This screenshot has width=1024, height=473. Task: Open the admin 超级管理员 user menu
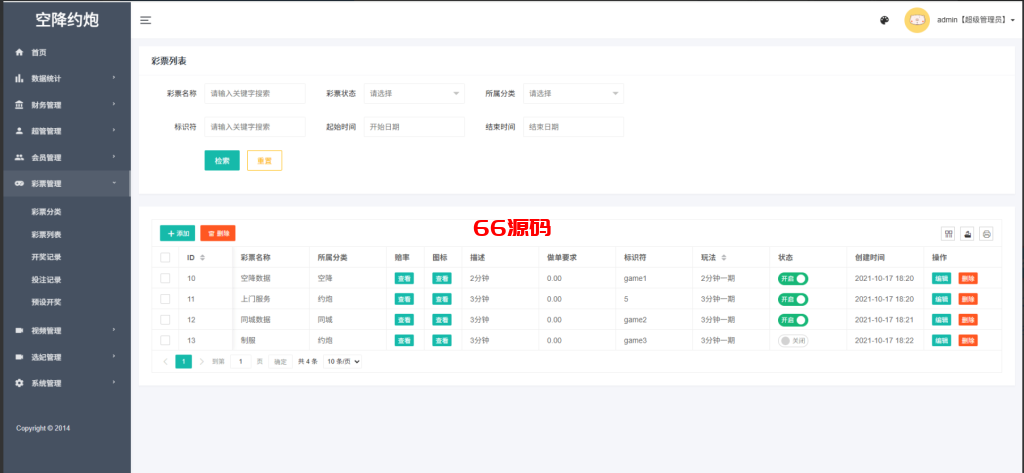point(976,20)
